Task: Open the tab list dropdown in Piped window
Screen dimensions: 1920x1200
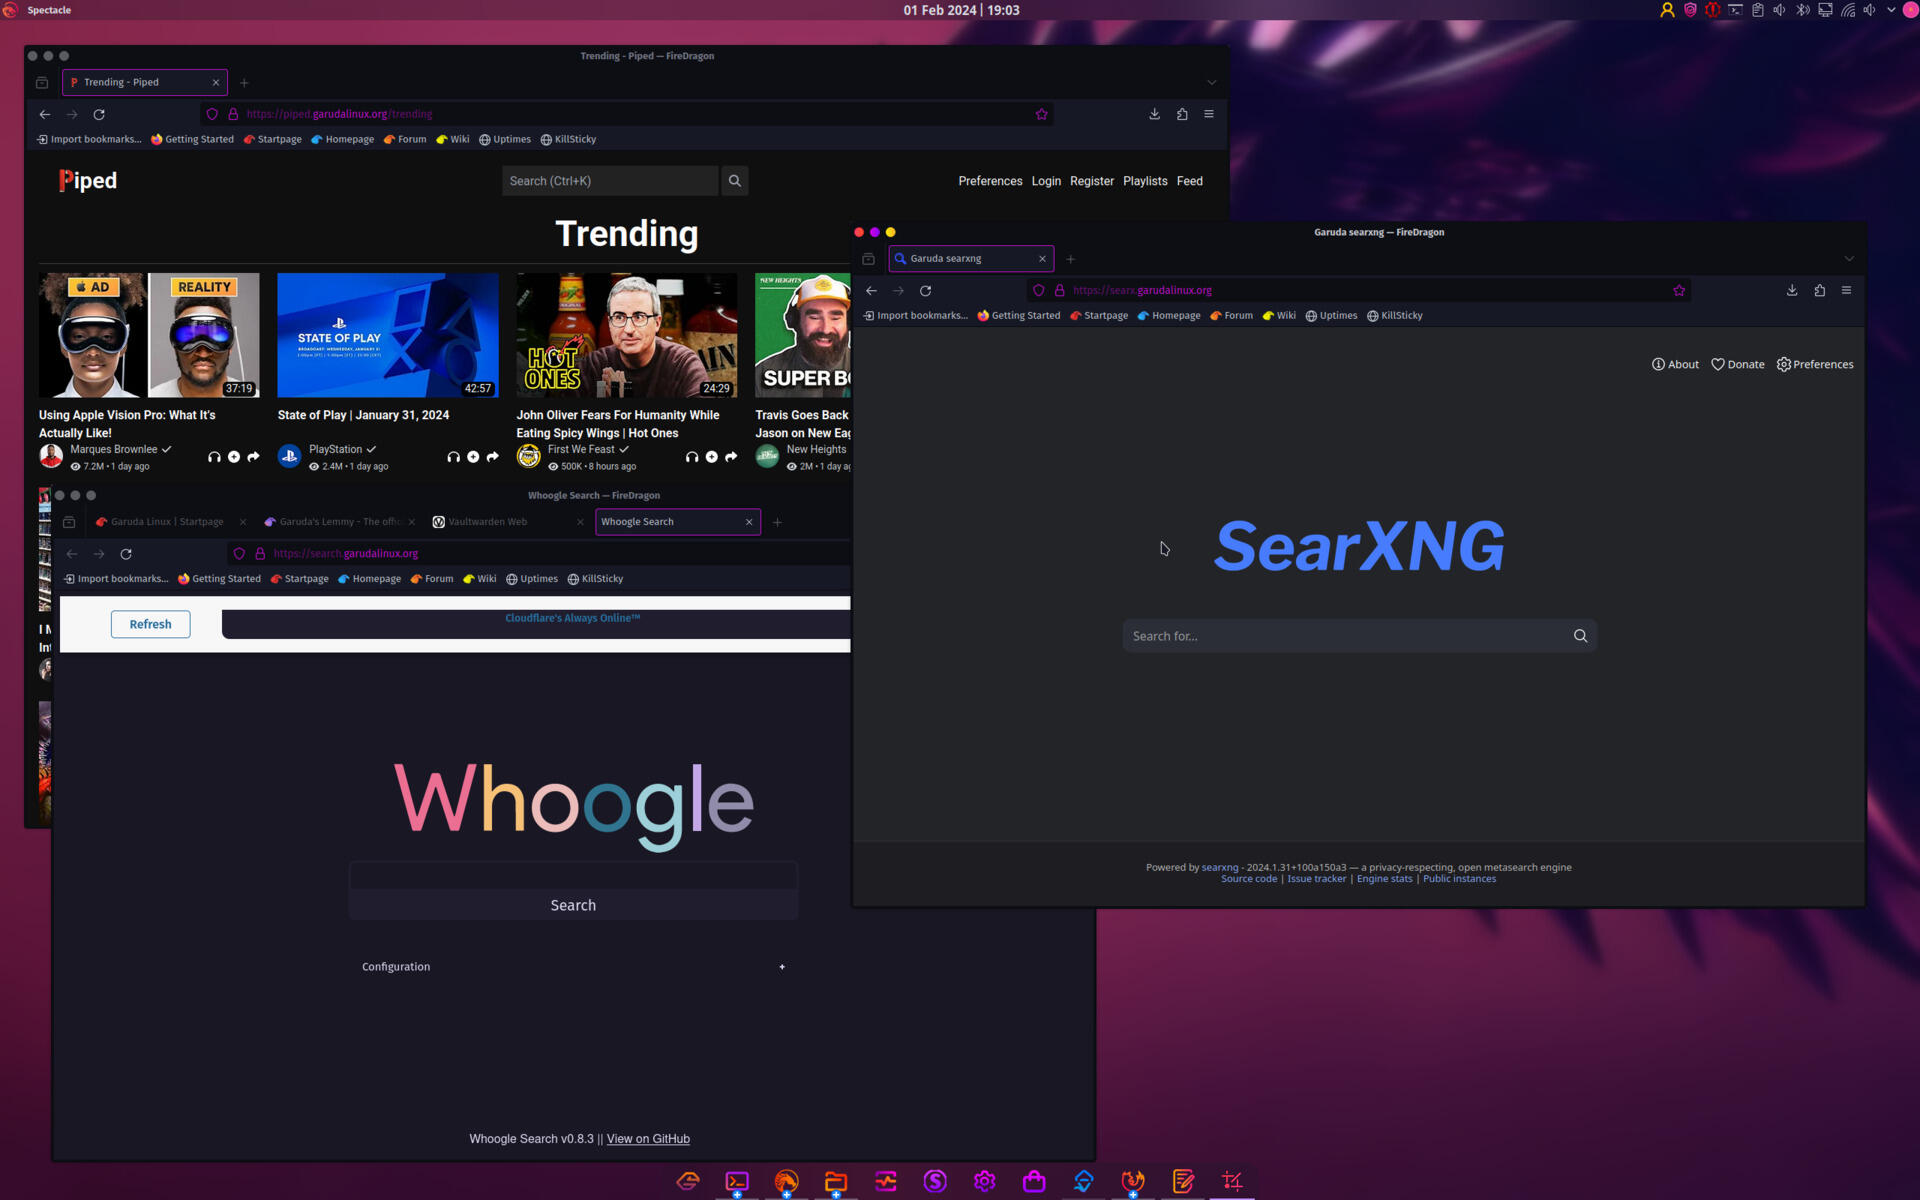Action: [1211, 82]
